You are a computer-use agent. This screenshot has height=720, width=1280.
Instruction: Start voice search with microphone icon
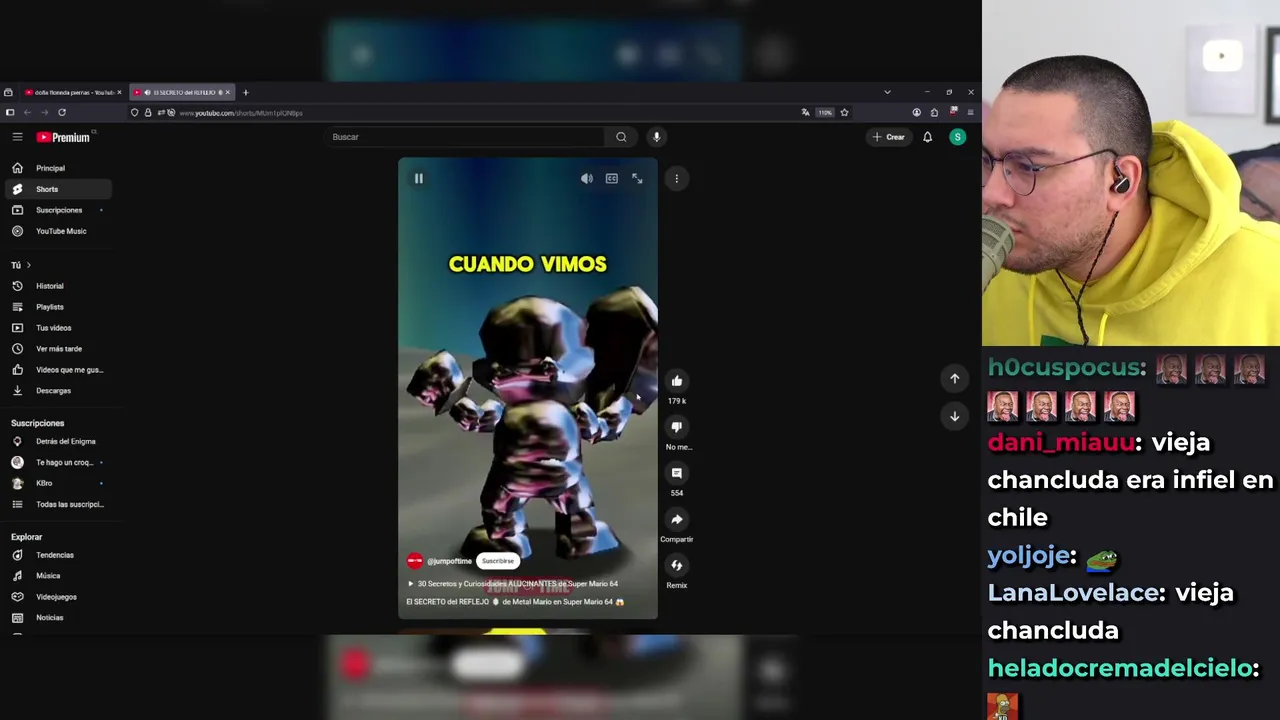click(656, 137)
